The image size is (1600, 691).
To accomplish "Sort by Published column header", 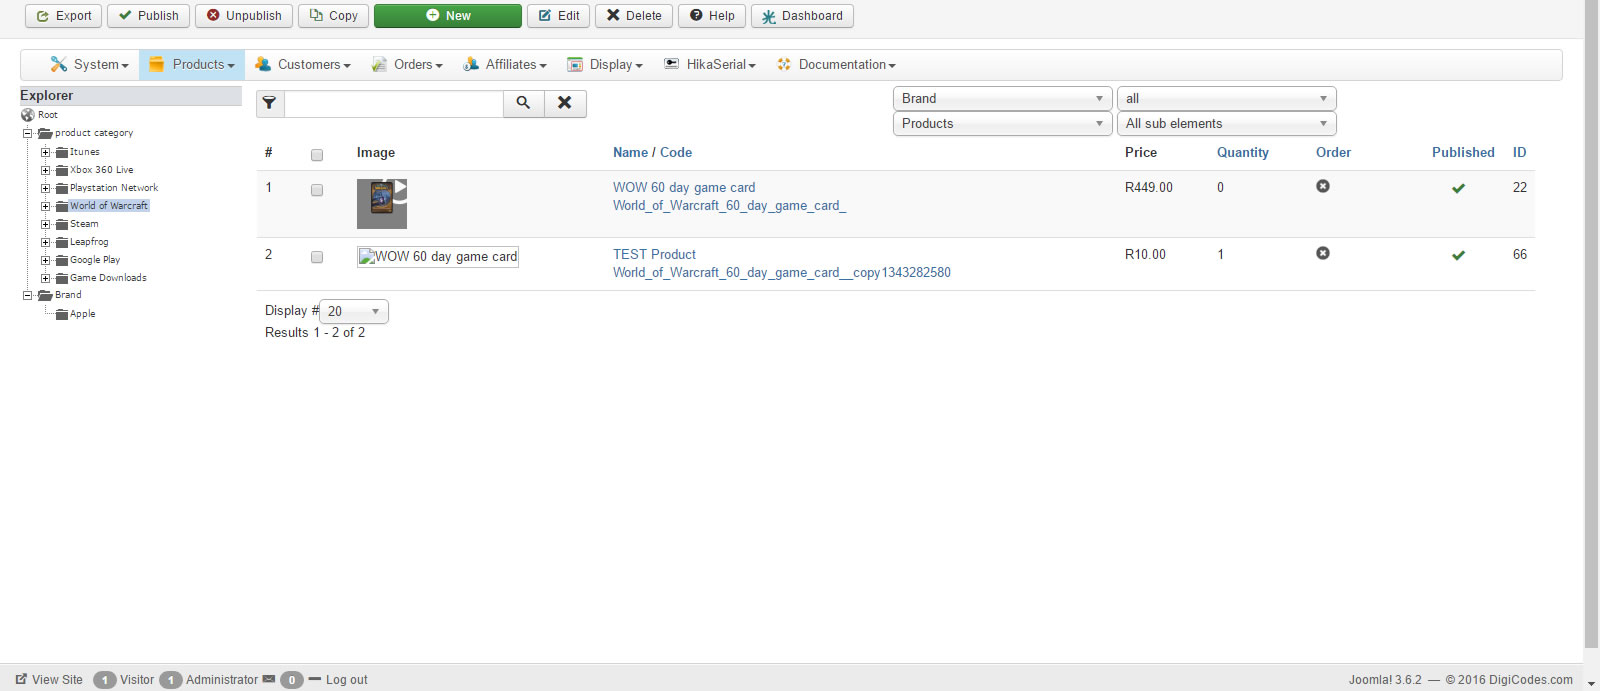I will click(1463, 152).
